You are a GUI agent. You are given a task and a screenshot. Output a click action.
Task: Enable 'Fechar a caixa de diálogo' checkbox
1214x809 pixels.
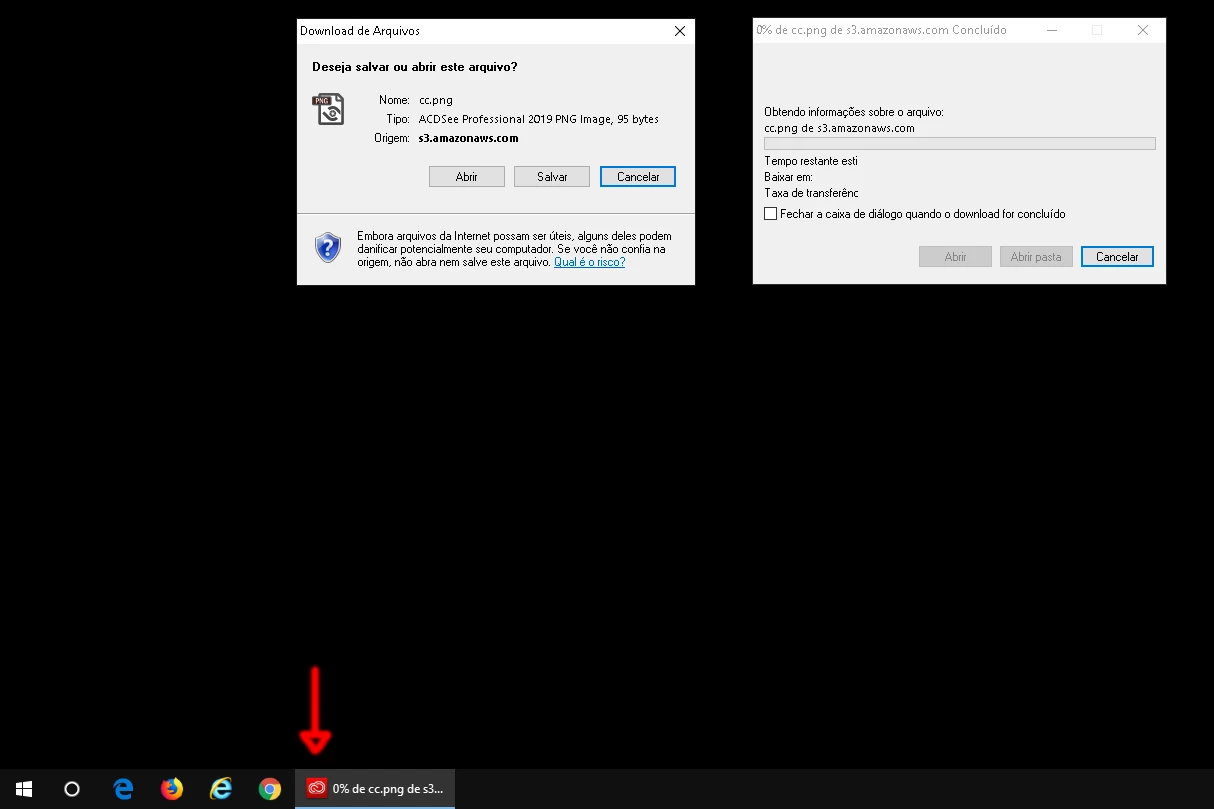click(x=770, y=214)
